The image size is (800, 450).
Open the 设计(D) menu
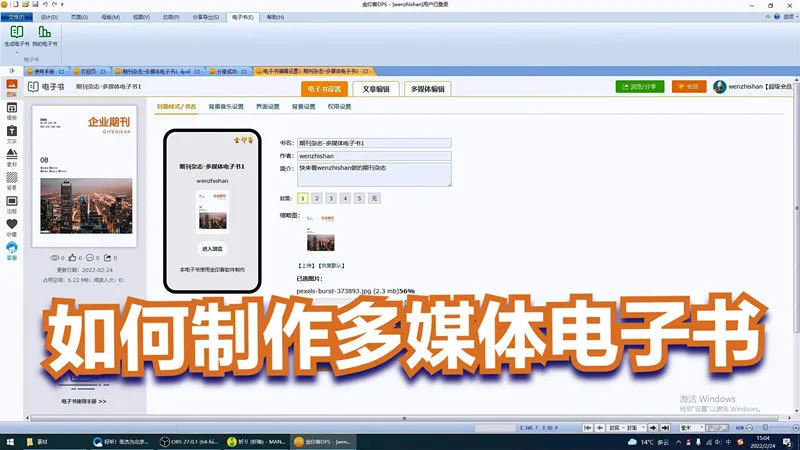point(49,17)
